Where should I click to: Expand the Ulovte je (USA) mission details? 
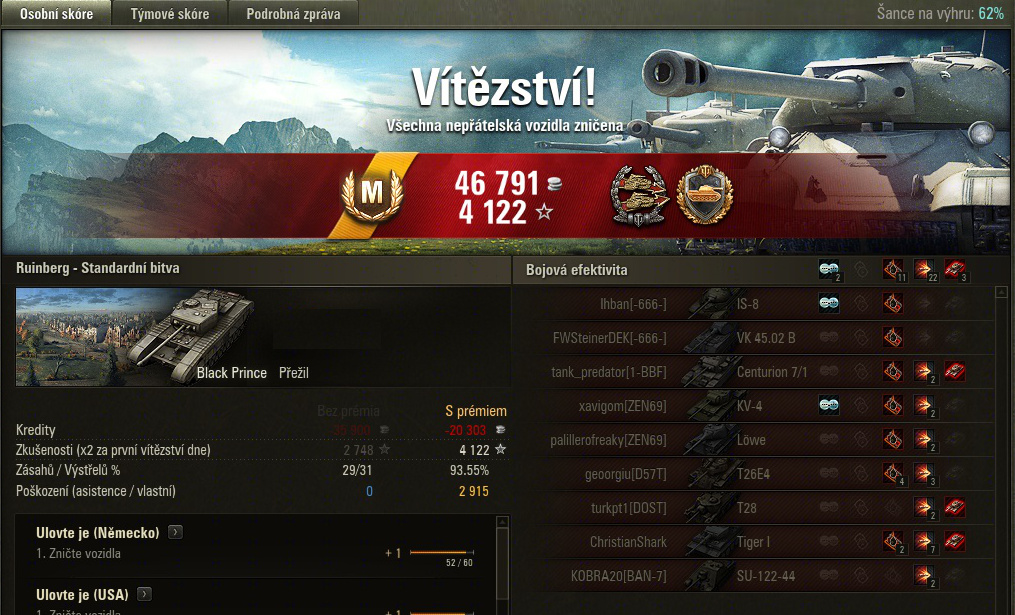coord(145,594)
